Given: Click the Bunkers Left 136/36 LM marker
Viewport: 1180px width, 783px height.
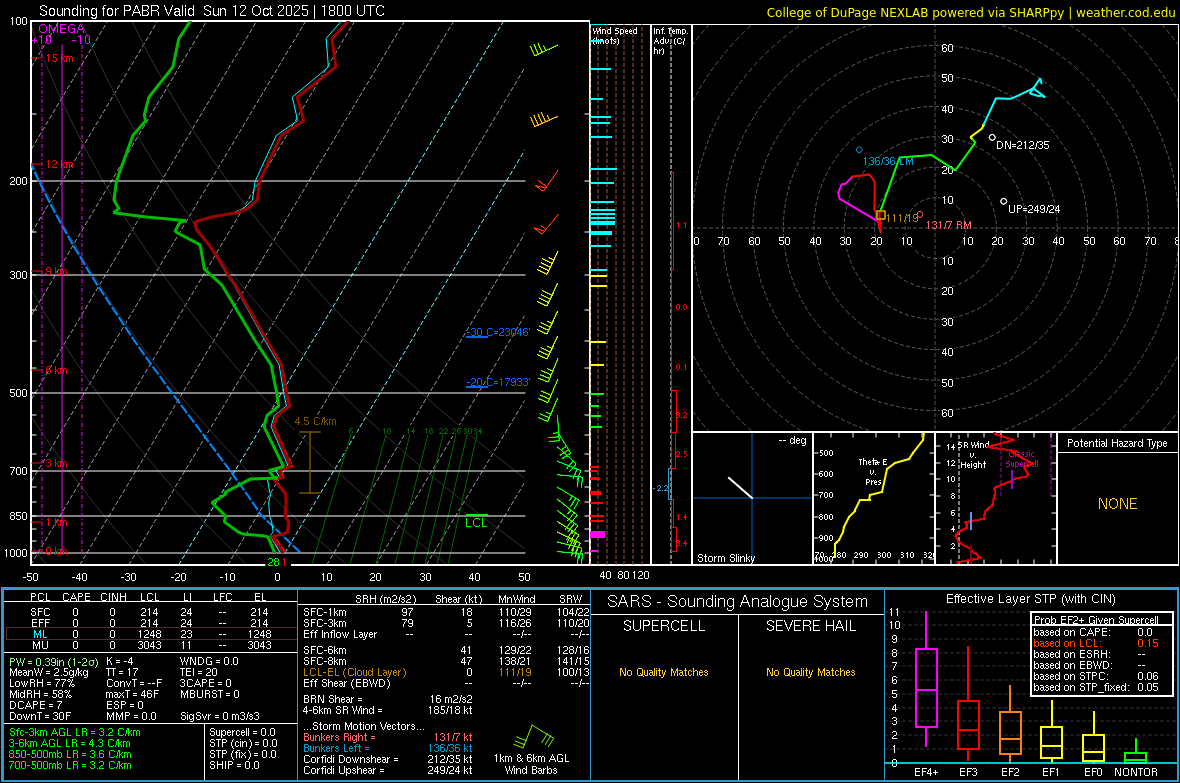Looking at the screenshot, I should tap(859, 150).
